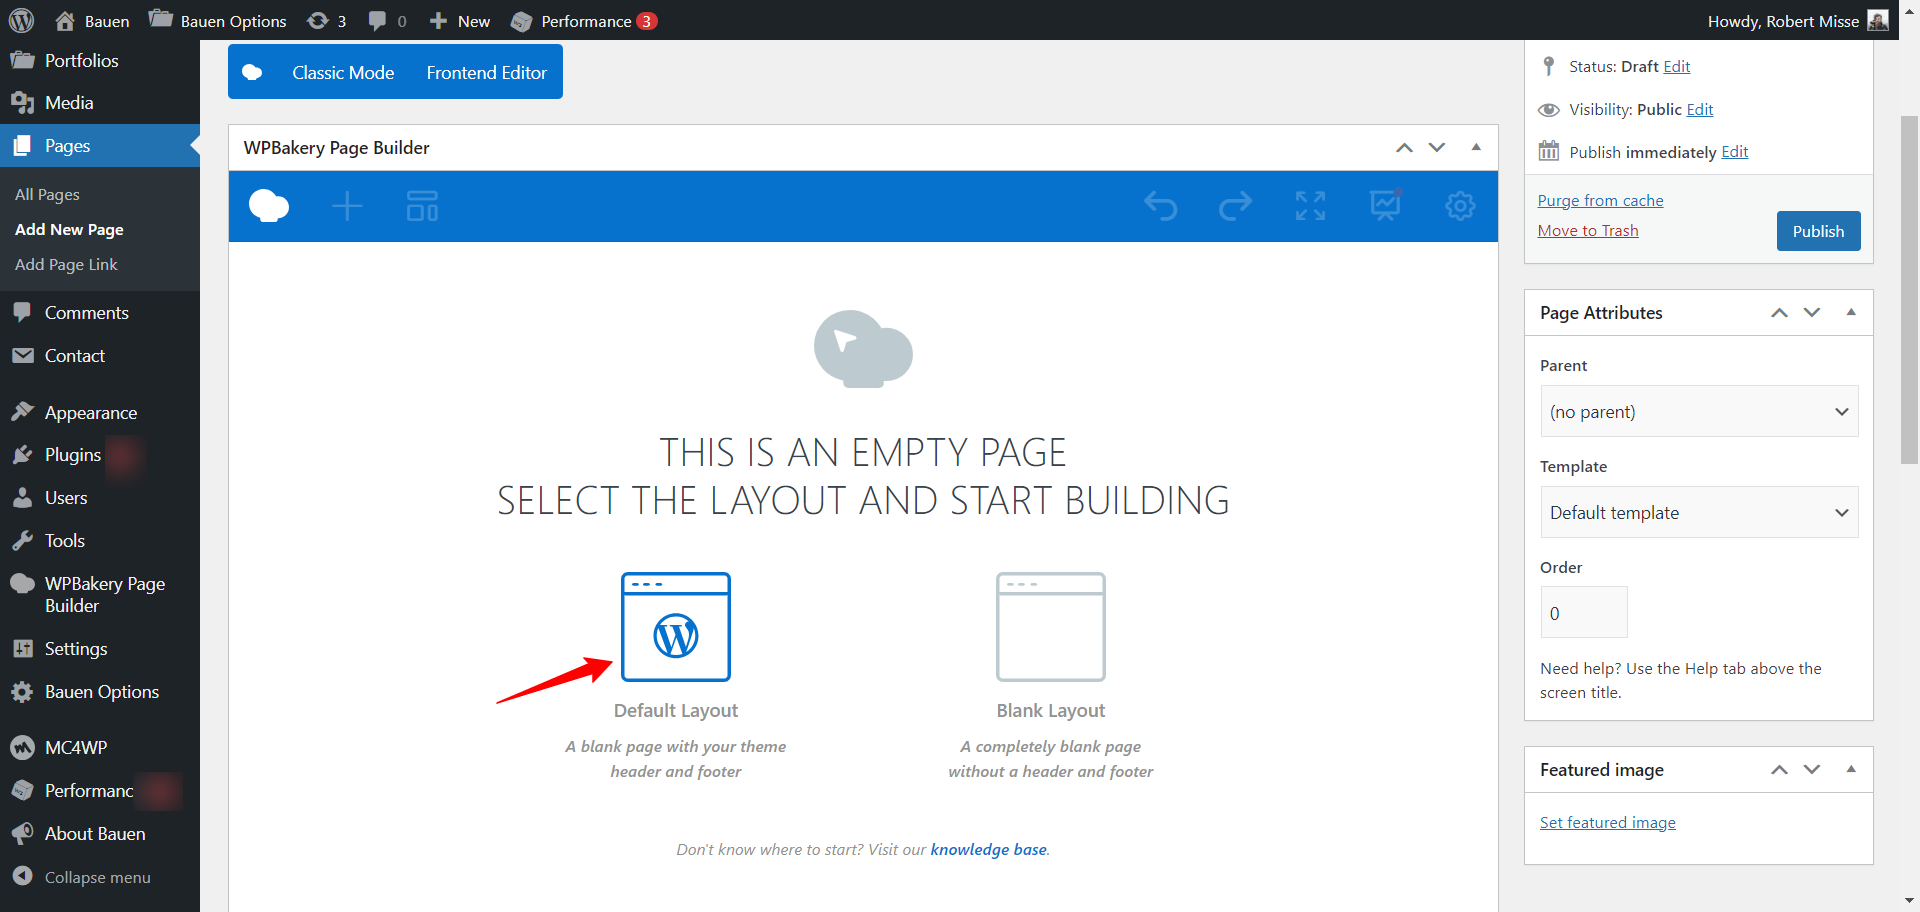Open Performance in the sidebar
The height and width of the screenshot is (912, 1920).
point(100,791)
